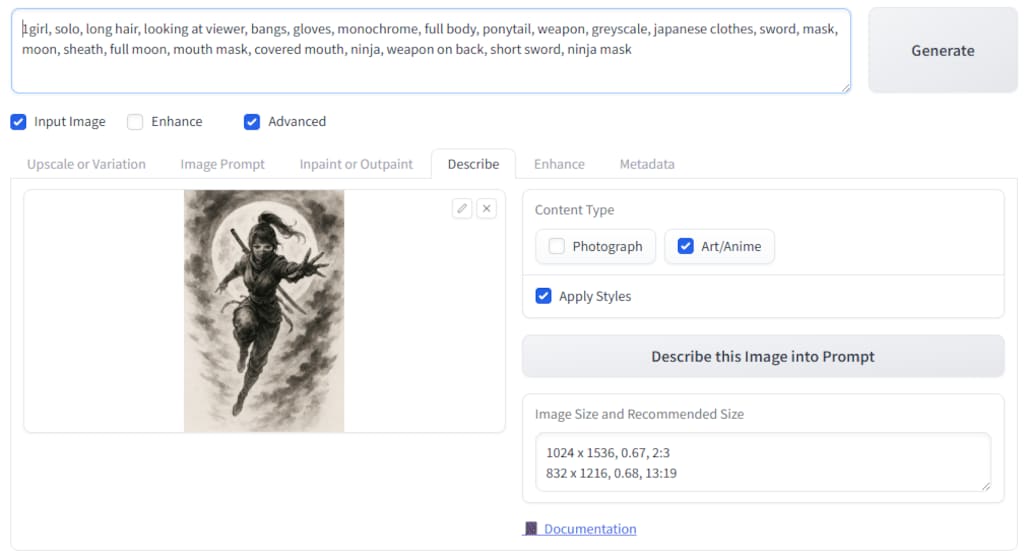Image resolution: width=1024 pixels, height=559 pixels.
Task: Click the ninja artwork thumbnail
Action: [x=264, y=311]
